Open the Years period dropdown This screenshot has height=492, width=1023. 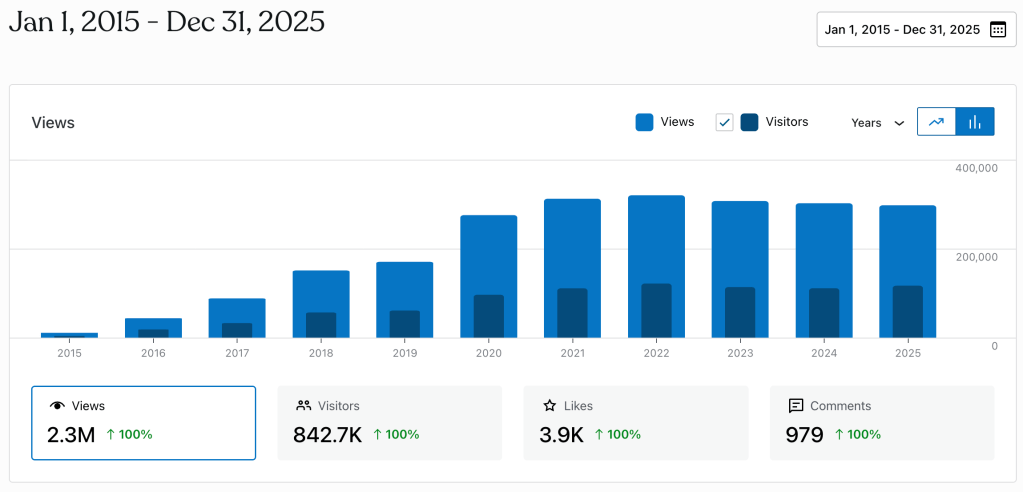[x=877, y=123]
